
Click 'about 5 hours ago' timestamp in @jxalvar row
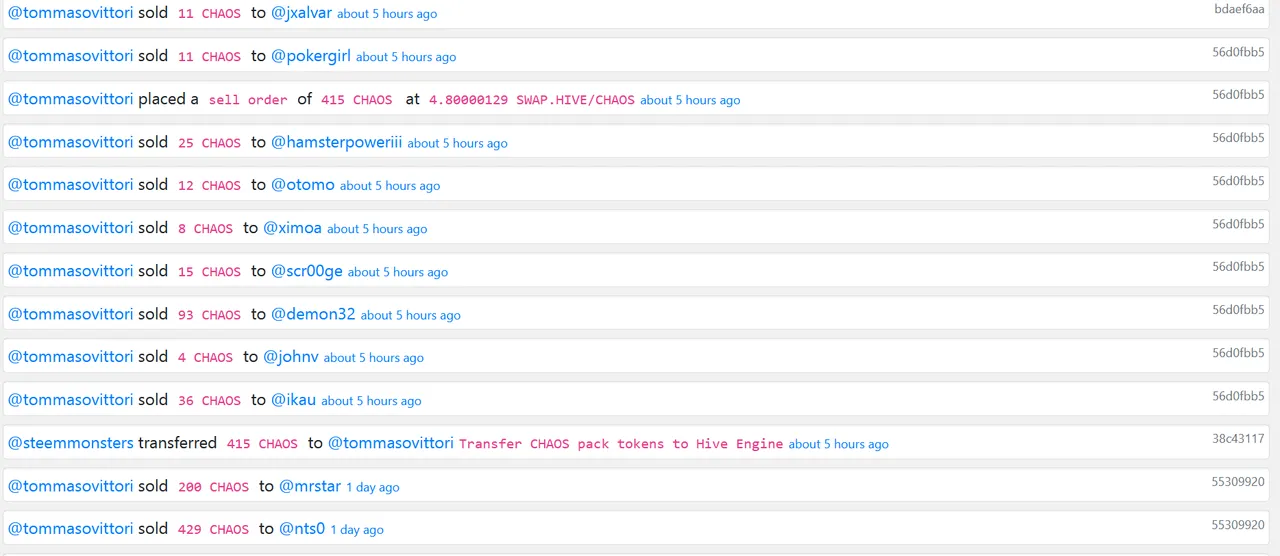(x=387, y=14)
